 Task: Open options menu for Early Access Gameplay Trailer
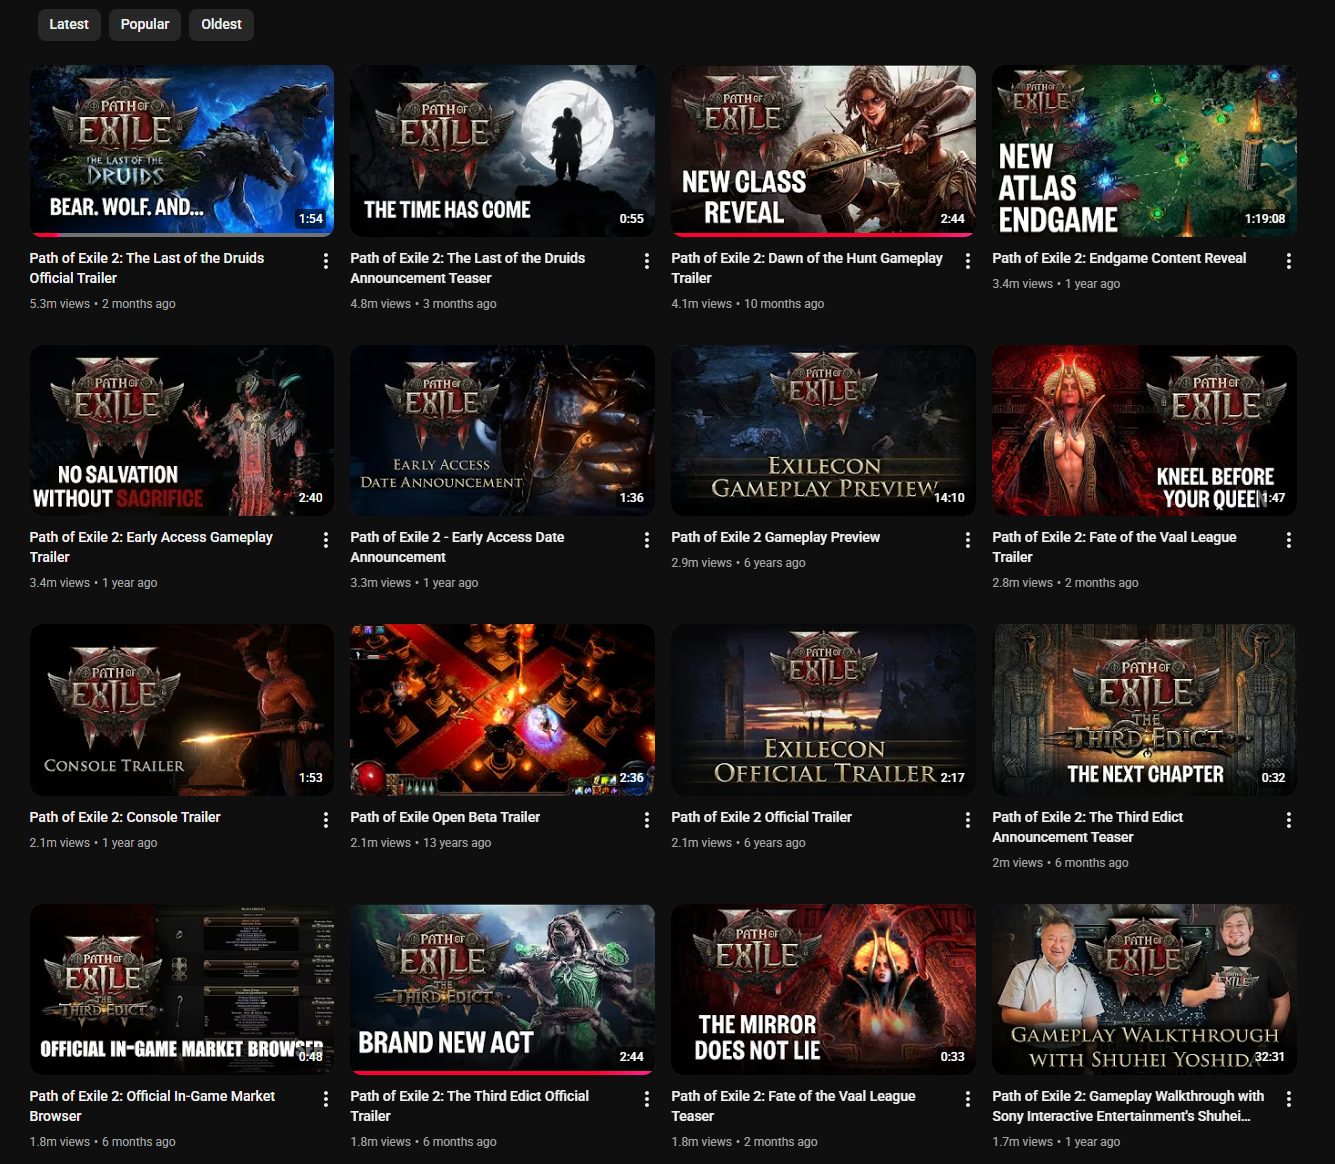[x=326, y=540]
